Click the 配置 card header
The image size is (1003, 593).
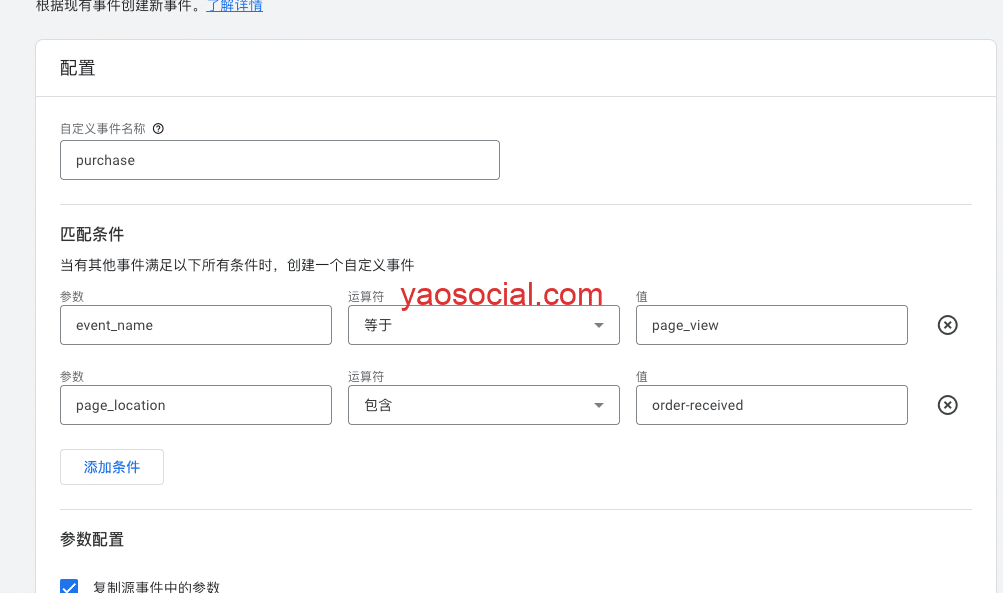[x=78, y=69]
